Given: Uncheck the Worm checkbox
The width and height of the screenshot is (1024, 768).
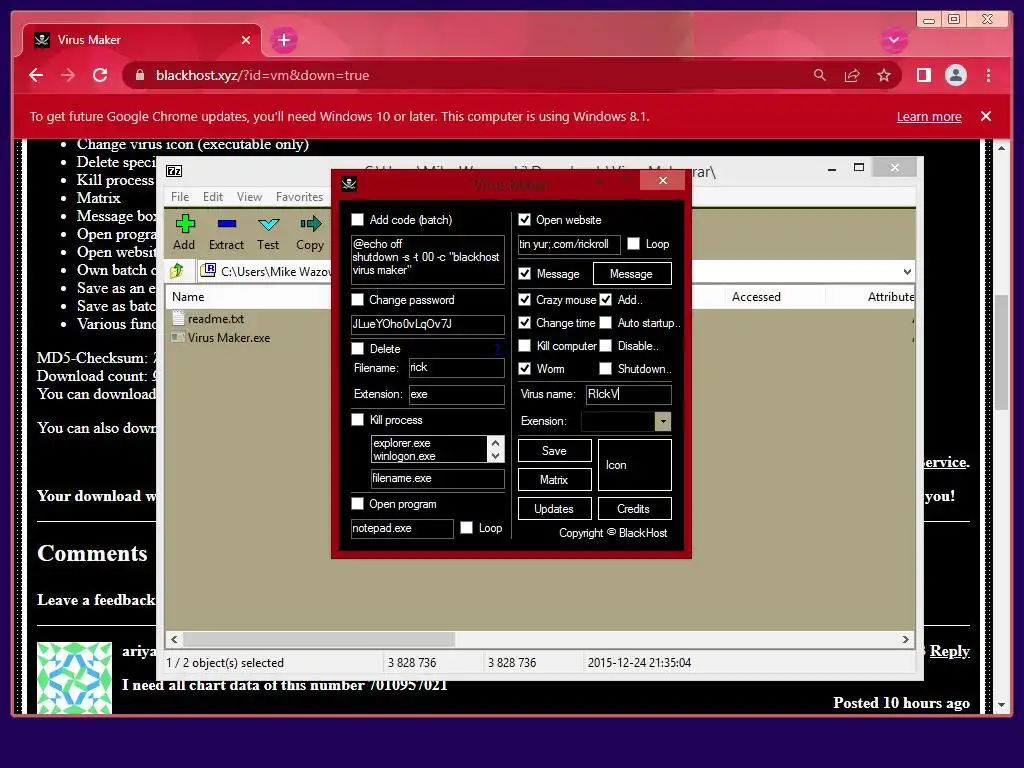Looking at the screenshot, I should (524, 368).
